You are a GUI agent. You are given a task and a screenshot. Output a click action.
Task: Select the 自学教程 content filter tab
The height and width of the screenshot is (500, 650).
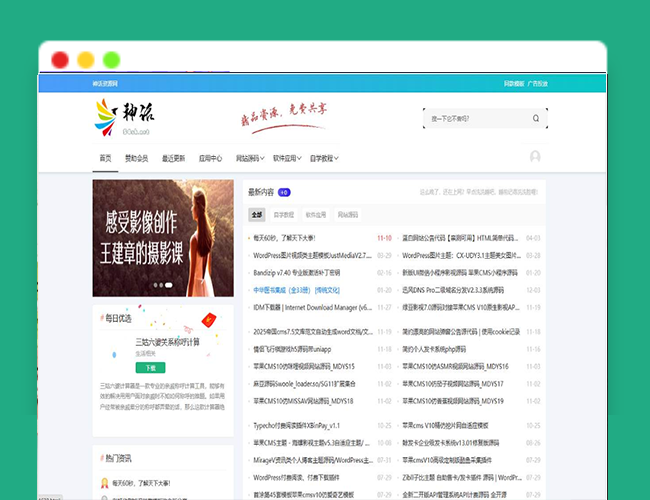pyautogui.click(x=284, y=215)
